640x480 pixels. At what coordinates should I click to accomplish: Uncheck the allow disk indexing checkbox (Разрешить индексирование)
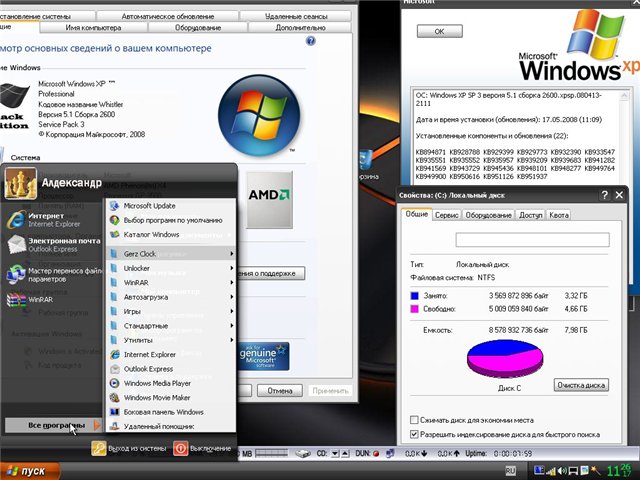pos(414,434)
